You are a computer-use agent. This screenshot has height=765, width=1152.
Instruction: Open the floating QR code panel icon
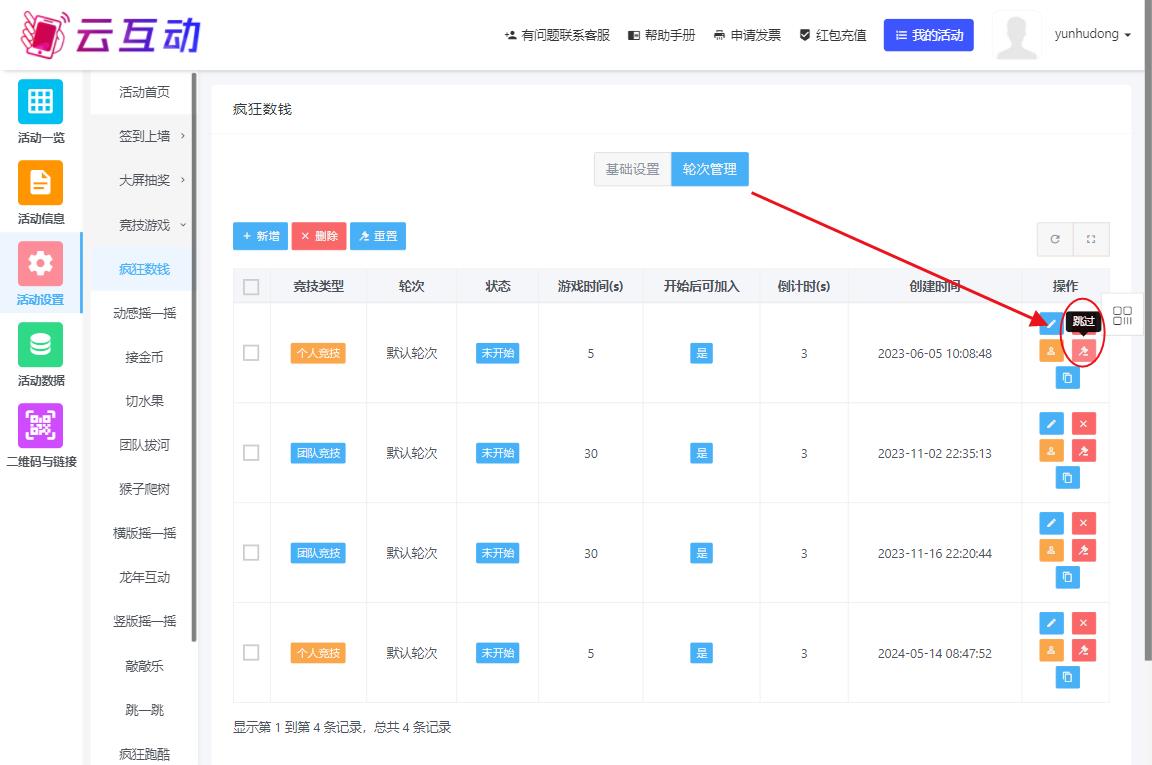click(x=1122, y=316)
